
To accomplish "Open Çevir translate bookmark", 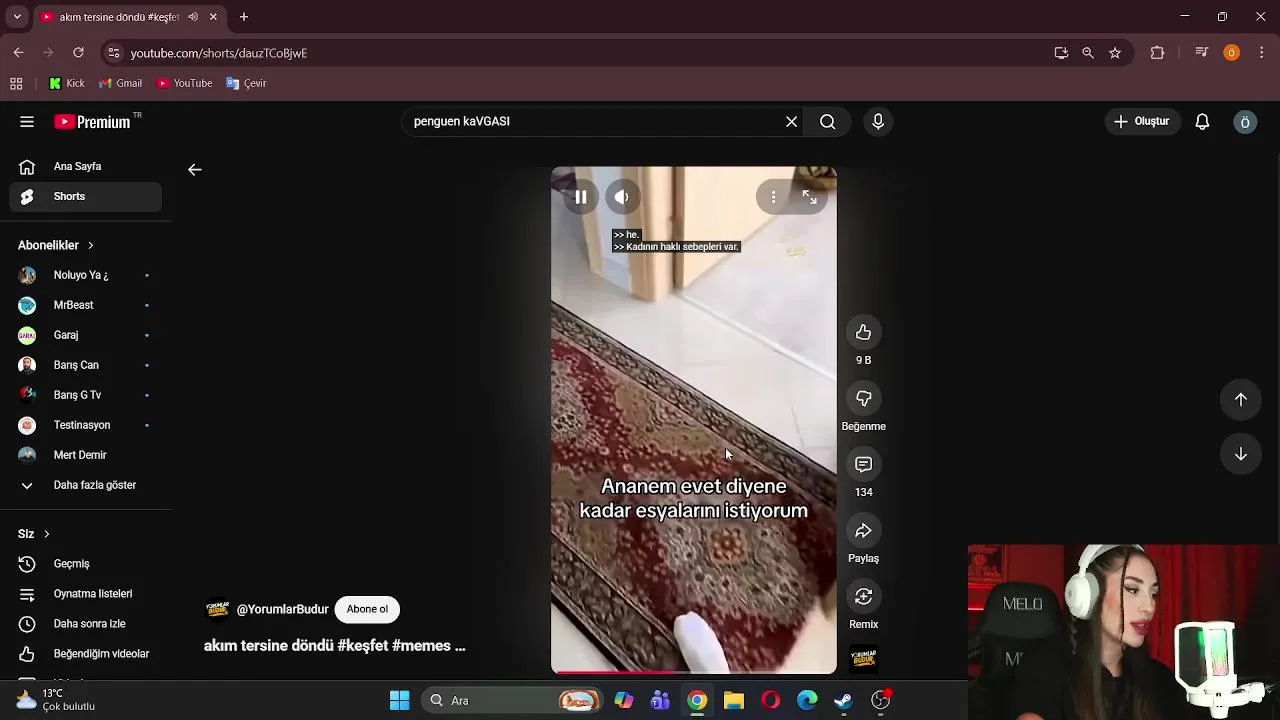I will 247,84.
